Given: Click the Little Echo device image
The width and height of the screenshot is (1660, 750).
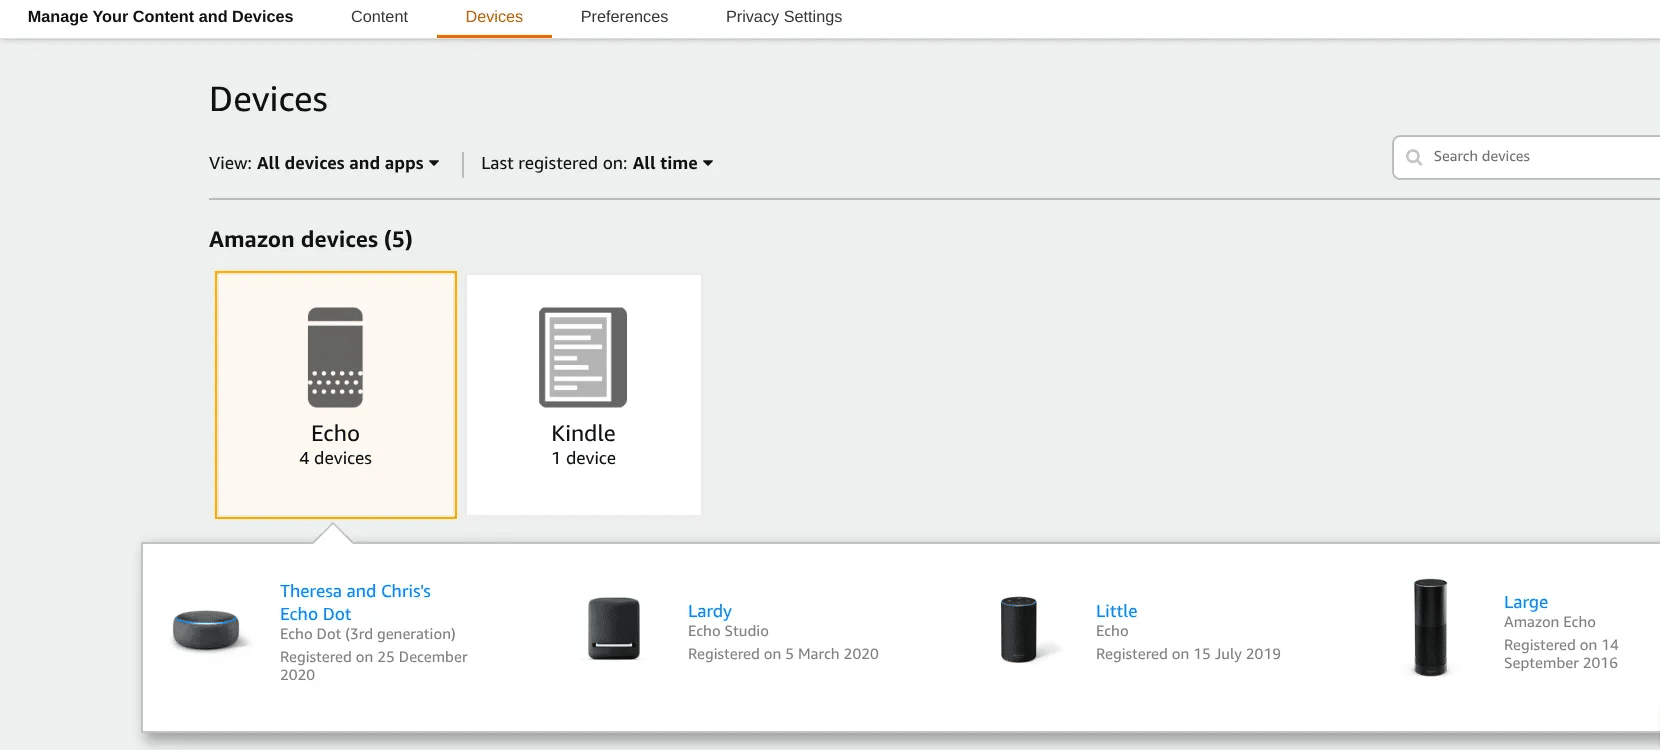Looking at the screenshot, I should pos(1019,630).
